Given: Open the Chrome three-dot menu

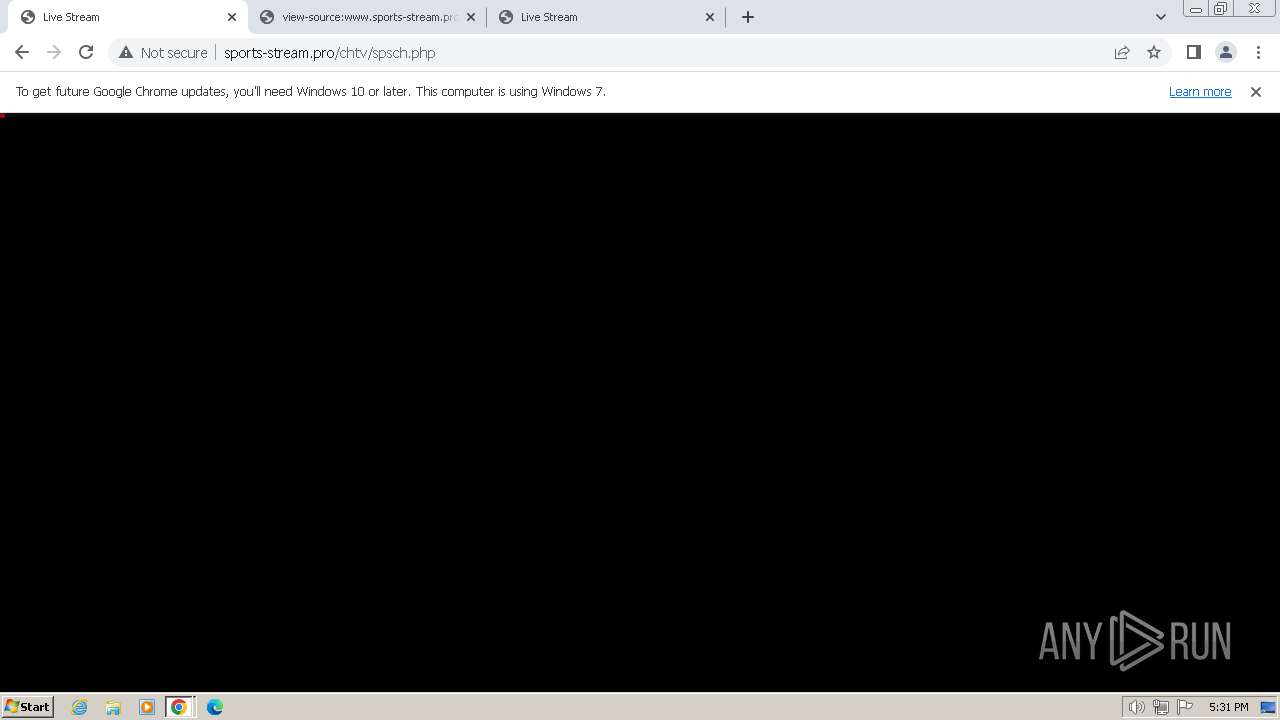Looking at the screenshot, I should pyautogui.click(x=1258, y=52).
